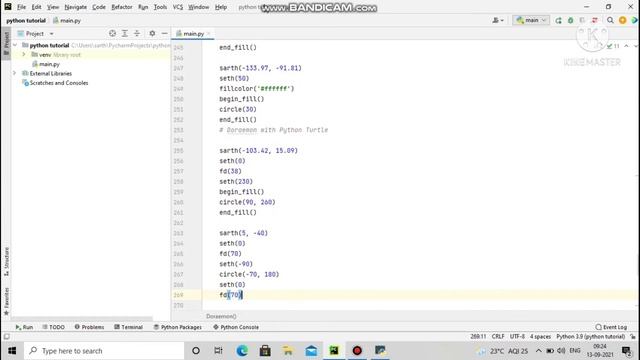The height and width of the screenshot is (360, 640).
Task: Click circle(-70, 180) code line
Action: point(249,274)
